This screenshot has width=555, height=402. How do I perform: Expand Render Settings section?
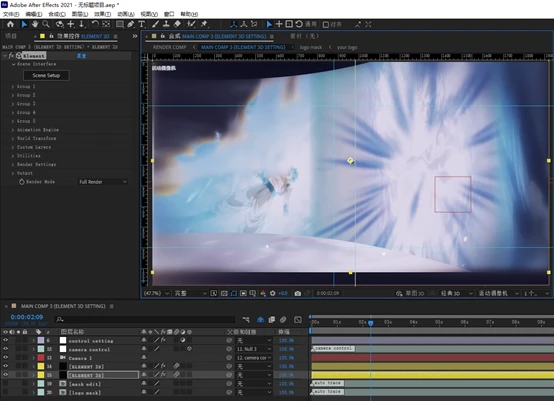[13, 165]
